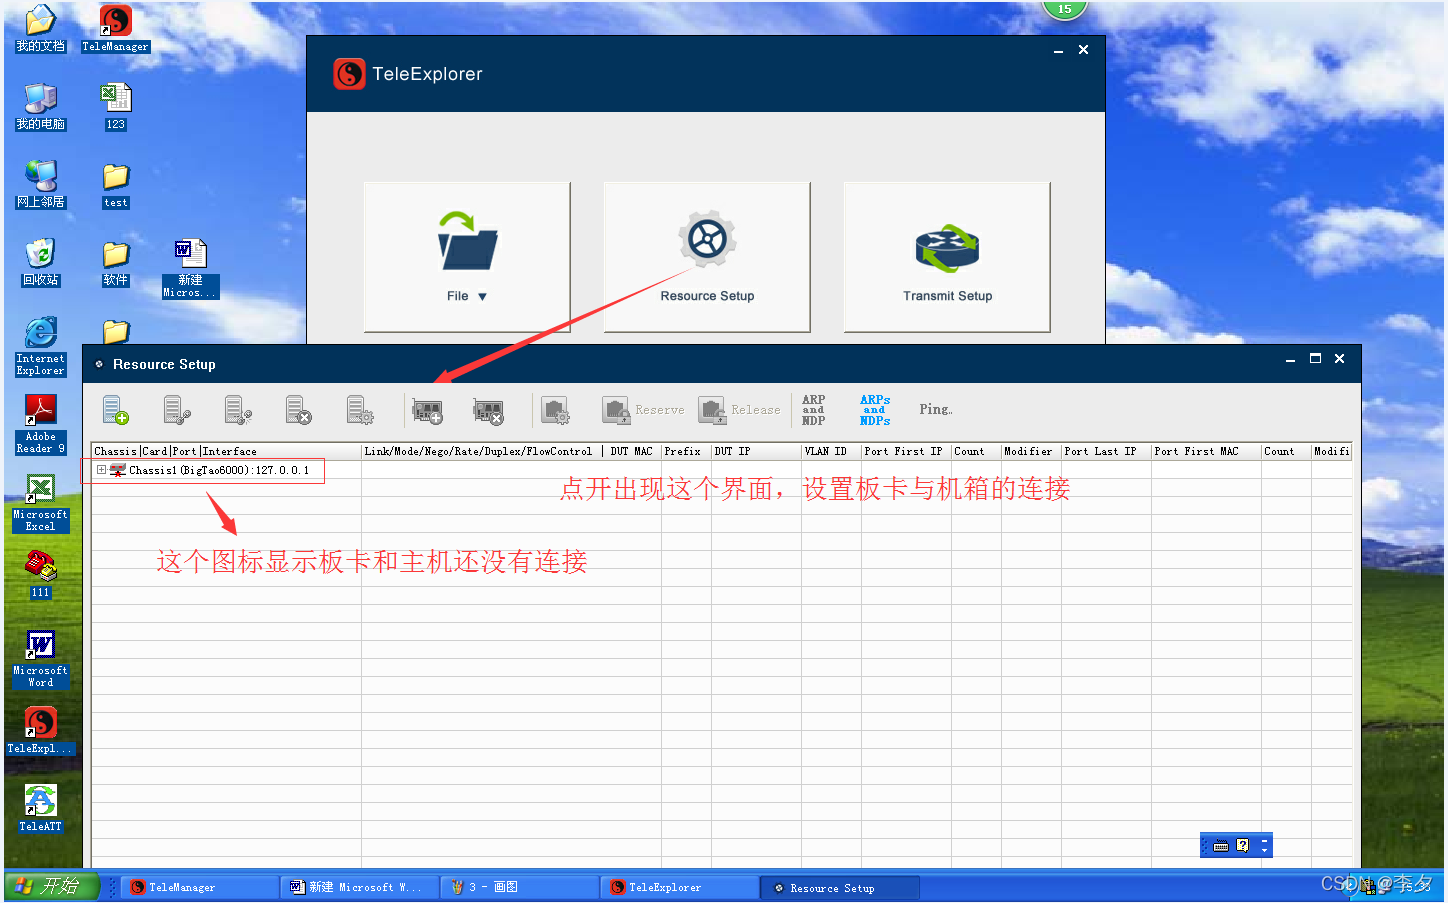Select the TeleExplorer desktop shortcut

(41, 730)
